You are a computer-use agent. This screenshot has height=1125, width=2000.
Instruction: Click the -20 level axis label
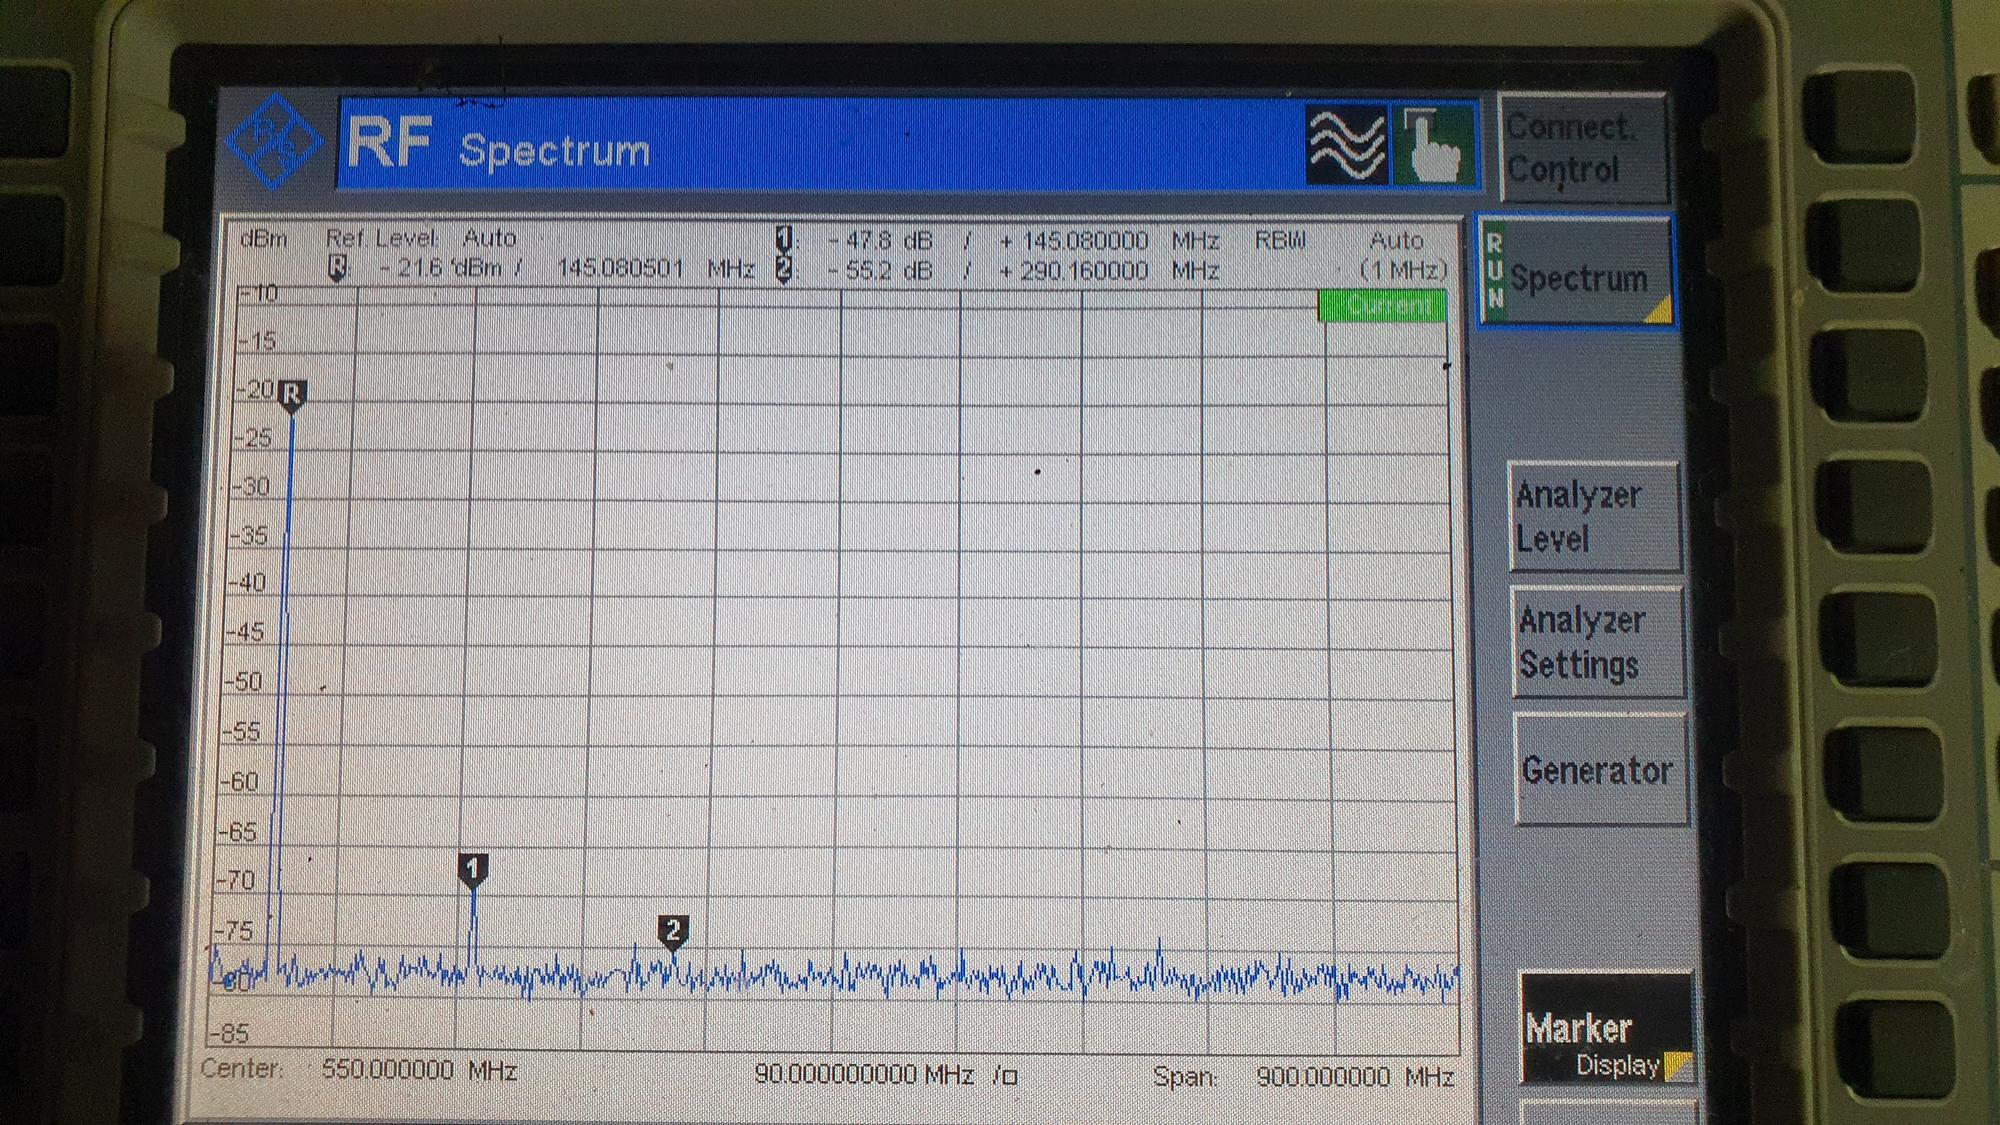point(256,390)
